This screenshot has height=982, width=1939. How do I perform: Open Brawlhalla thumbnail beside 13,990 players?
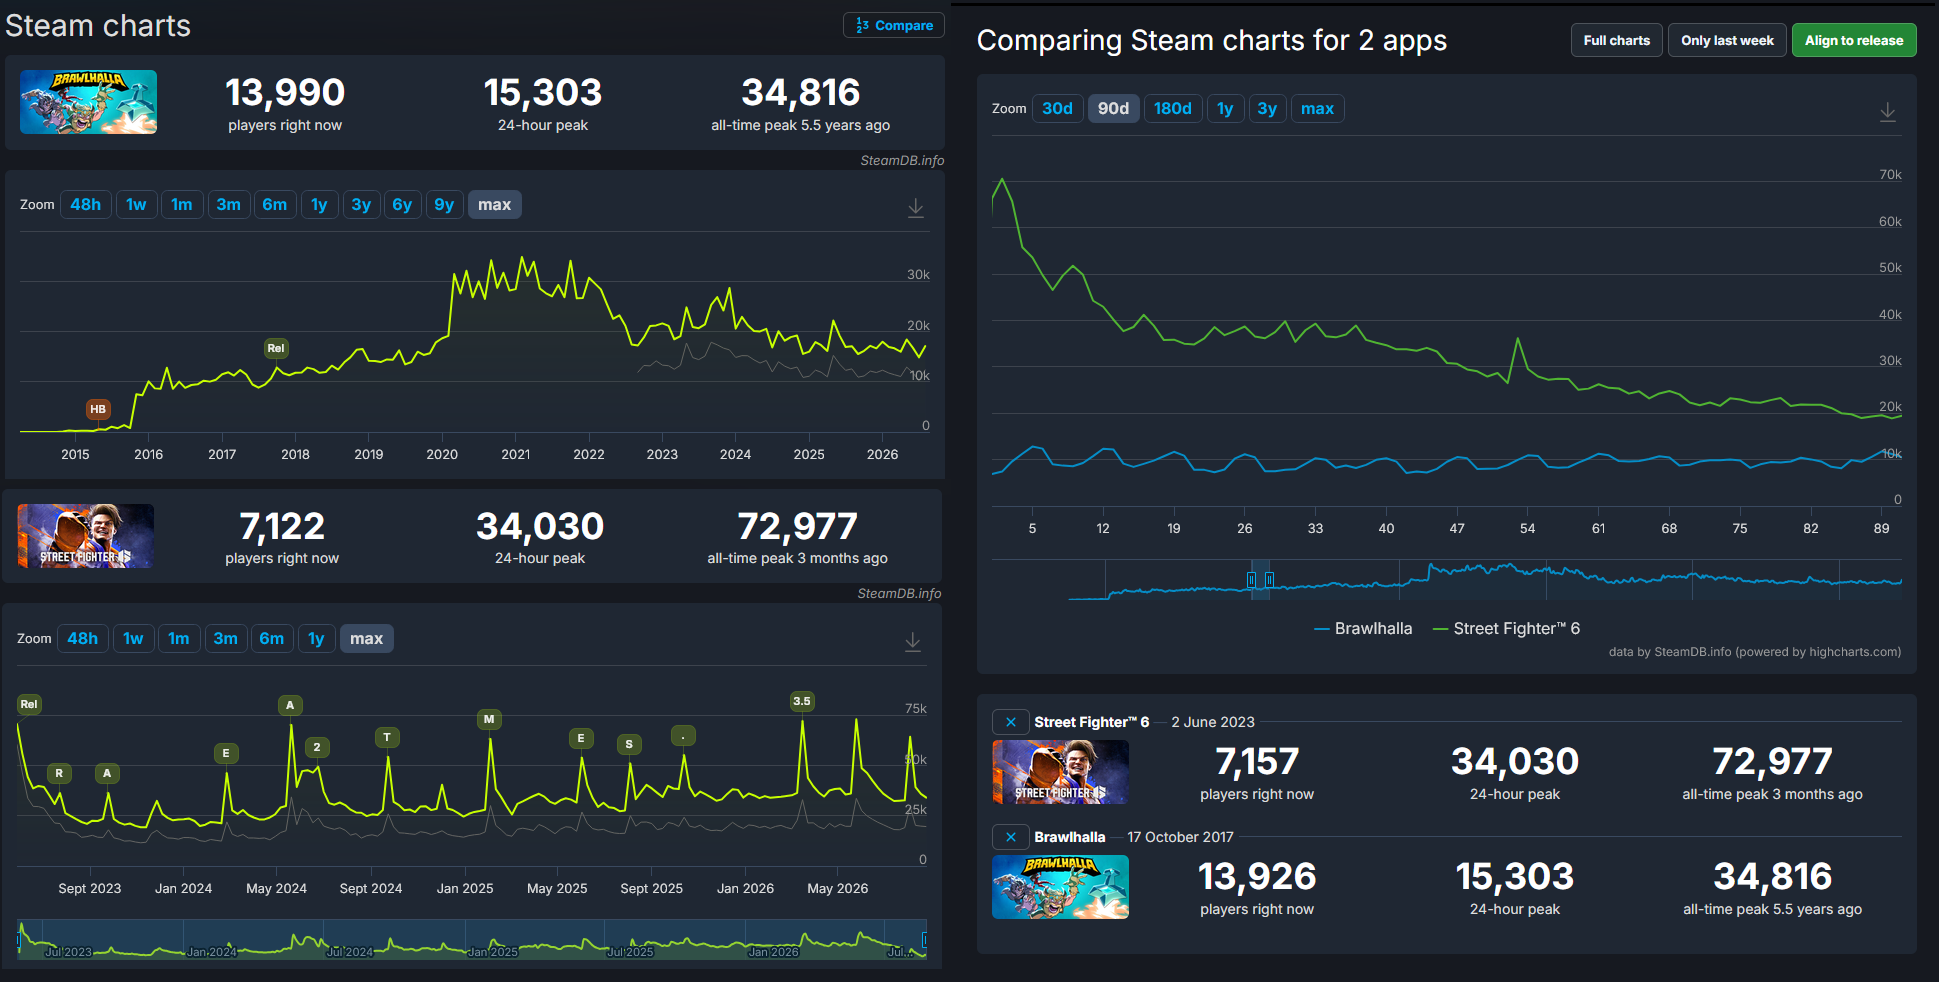88,102
